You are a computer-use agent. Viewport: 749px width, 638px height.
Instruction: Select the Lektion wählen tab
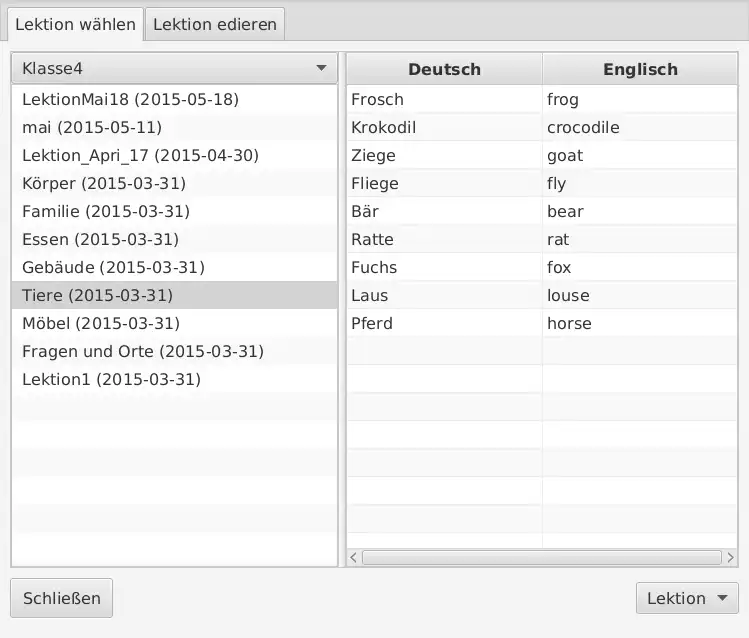click(x=76, y=24)
